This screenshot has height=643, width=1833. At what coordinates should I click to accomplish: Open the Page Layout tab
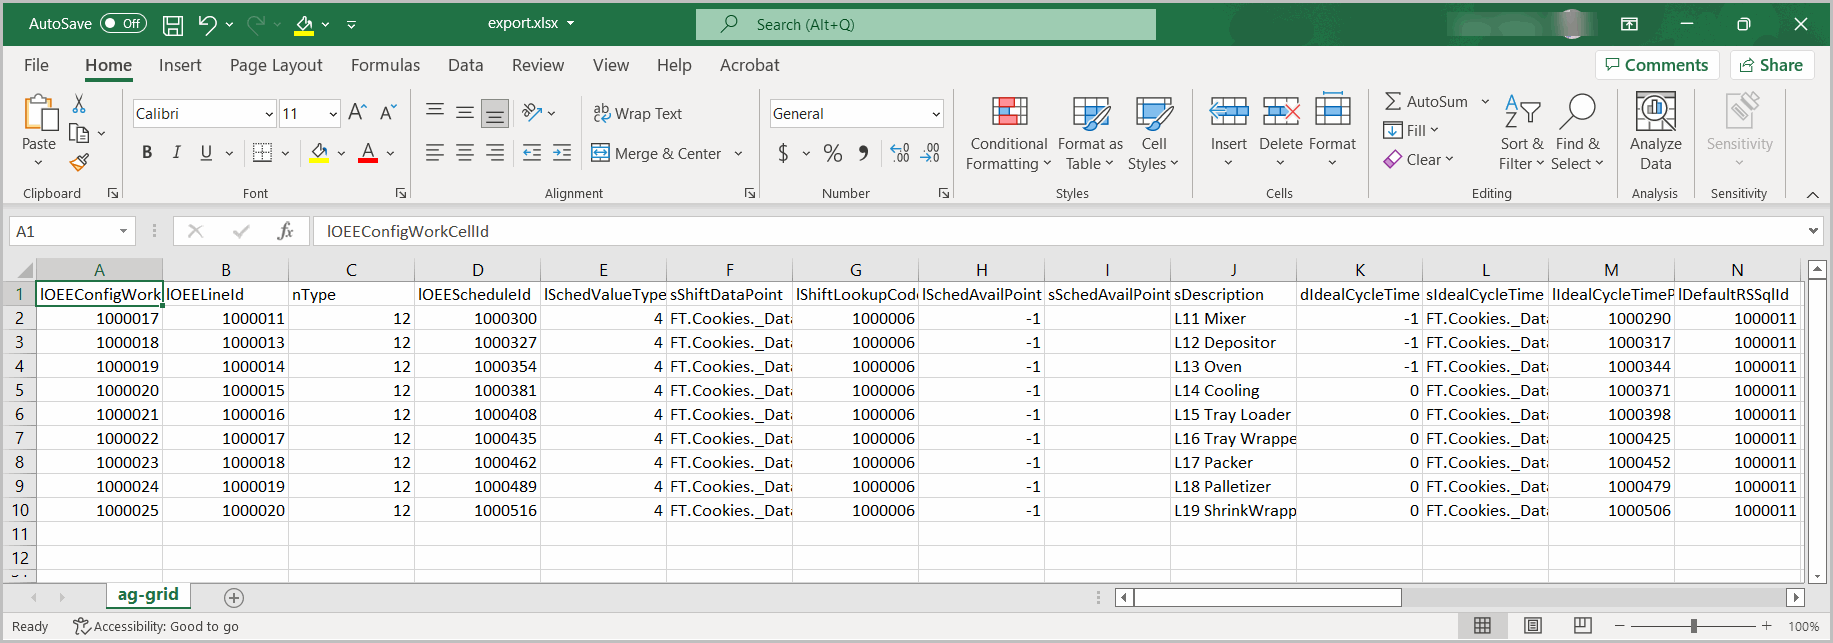[x=276, y=65]
